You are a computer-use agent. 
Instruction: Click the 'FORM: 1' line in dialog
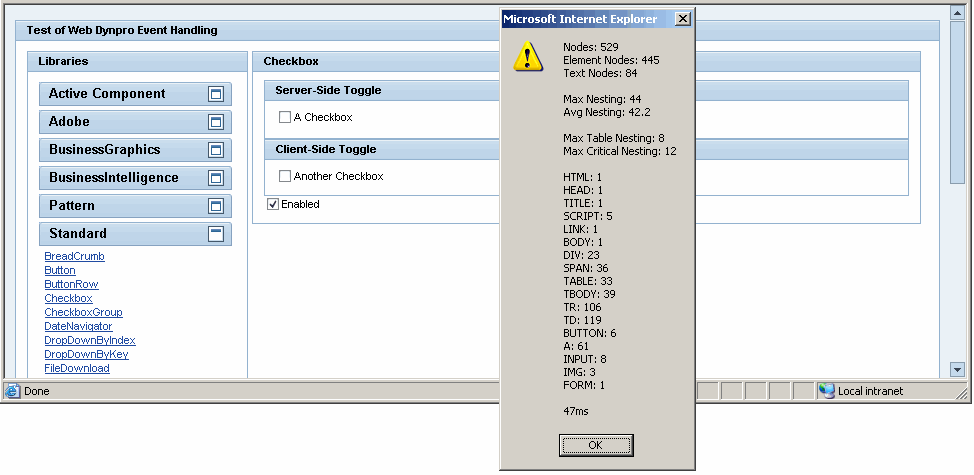tap(584, 386)
